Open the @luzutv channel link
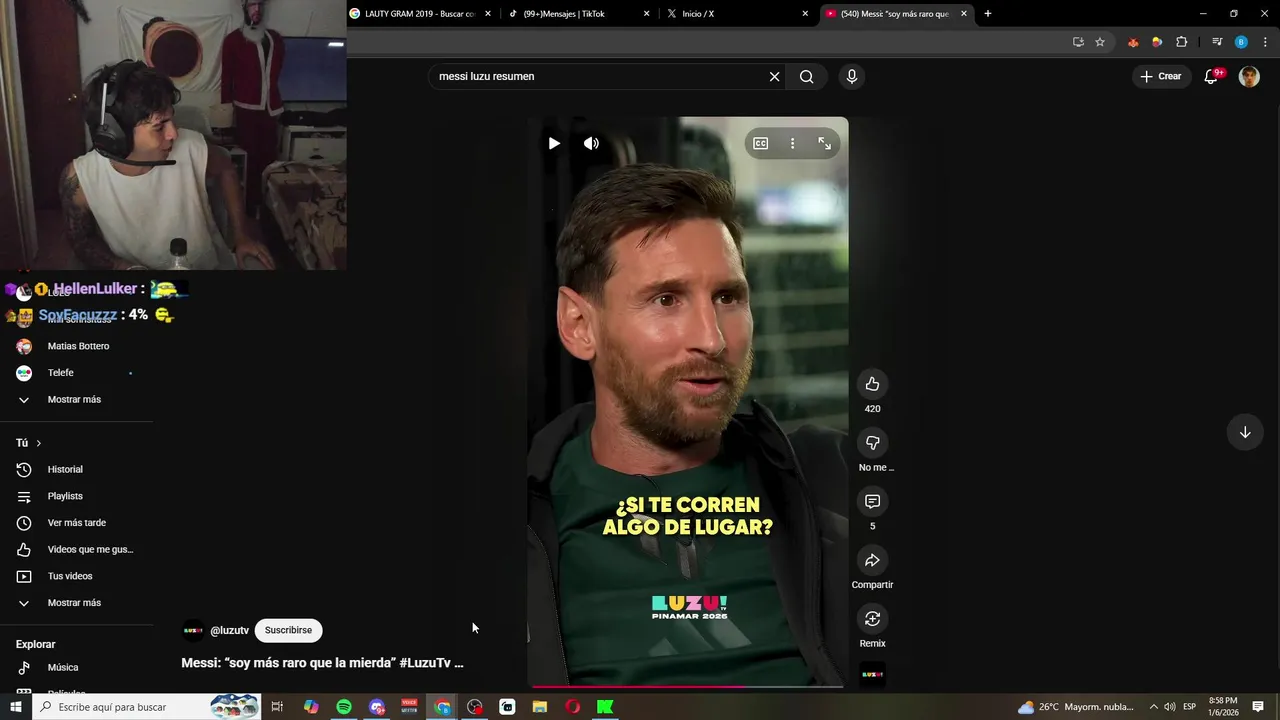Viewport: 1280px width, 720px height. coord(229,630)
